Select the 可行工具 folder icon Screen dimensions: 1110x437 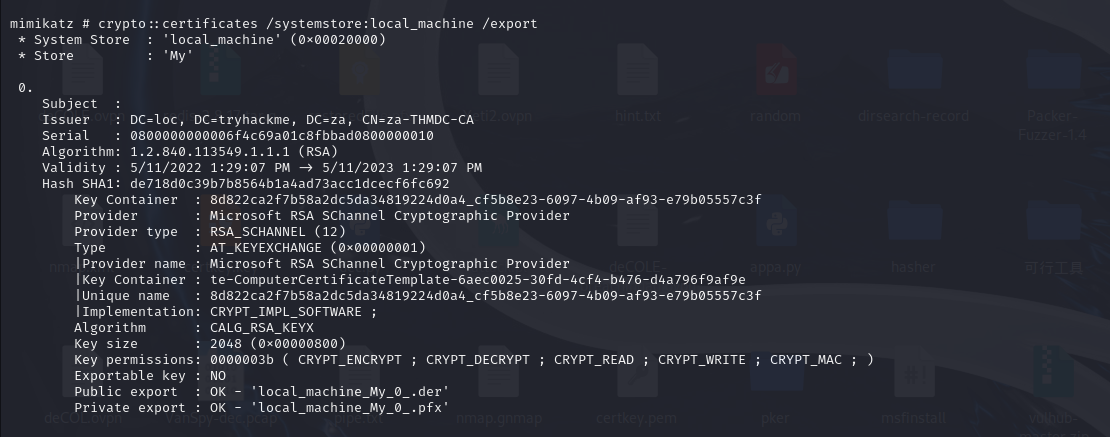tap(1053, 221)
